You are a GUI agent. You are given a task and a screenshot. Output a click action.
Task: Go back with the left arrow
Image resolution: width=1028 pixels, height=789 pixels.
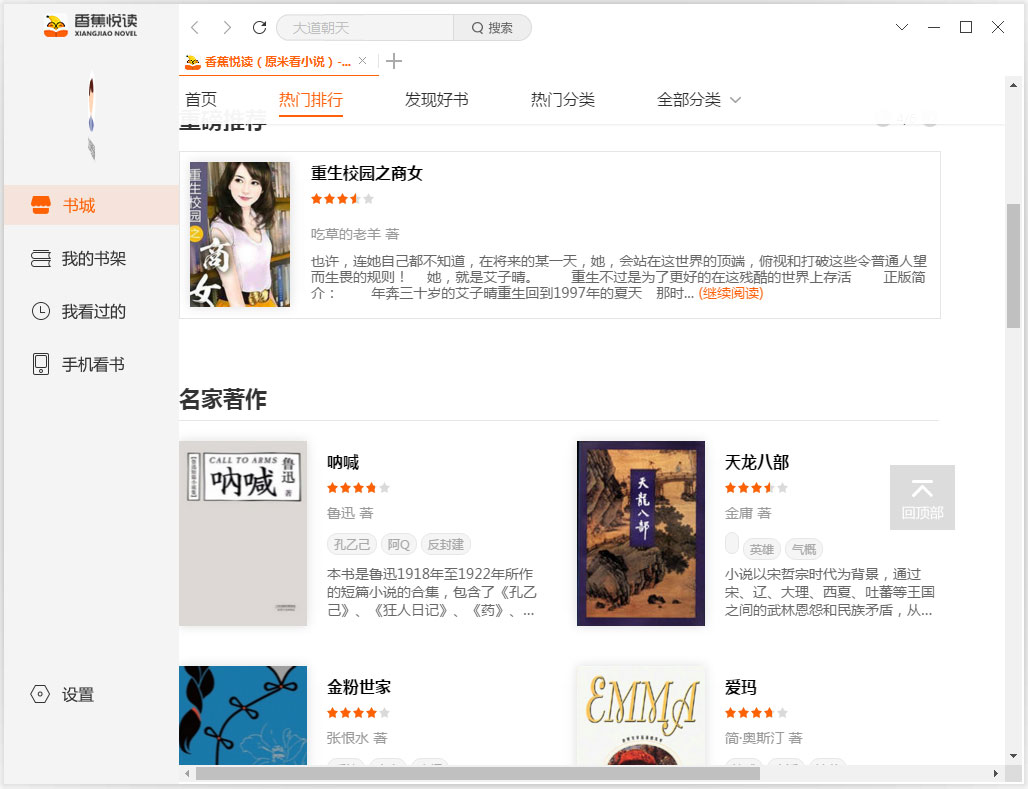pyautogui.click(x=194, y=28)
